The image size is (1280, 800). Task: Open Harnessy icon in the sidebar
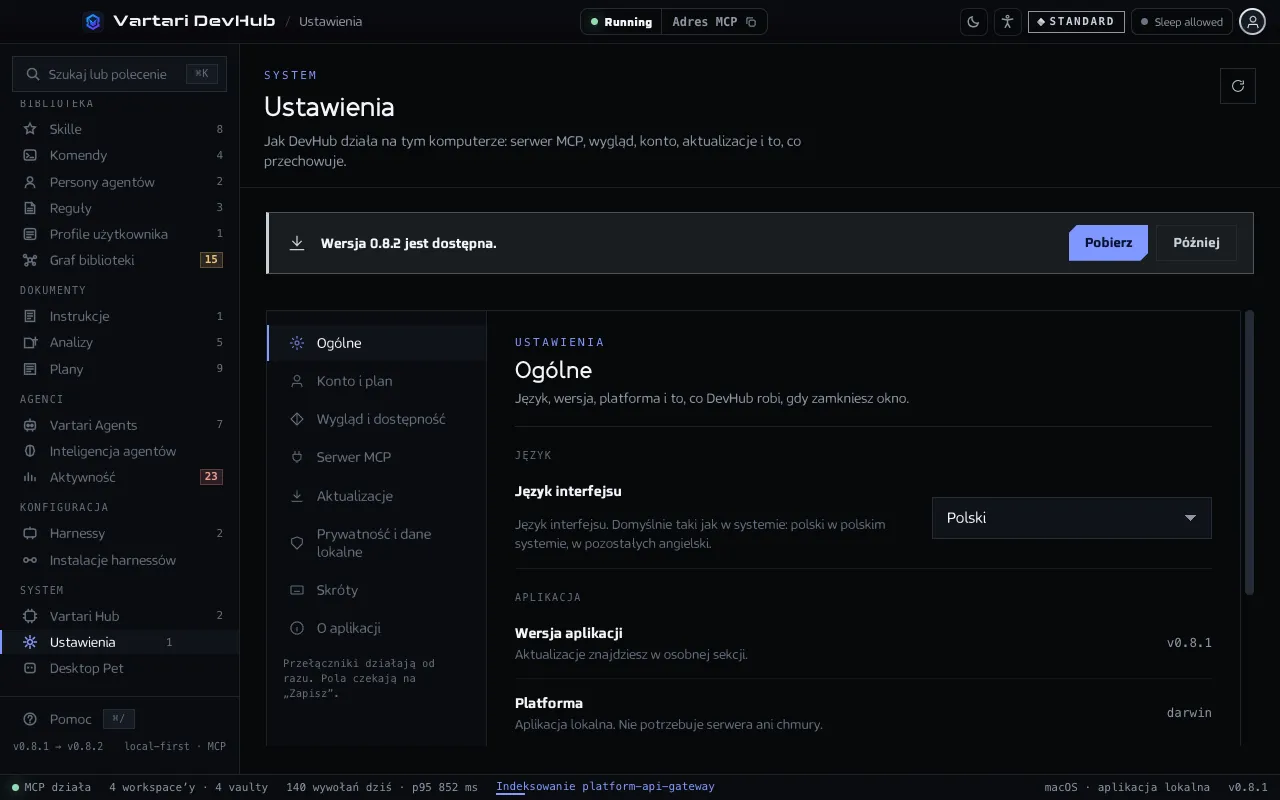tap(30, 533)
